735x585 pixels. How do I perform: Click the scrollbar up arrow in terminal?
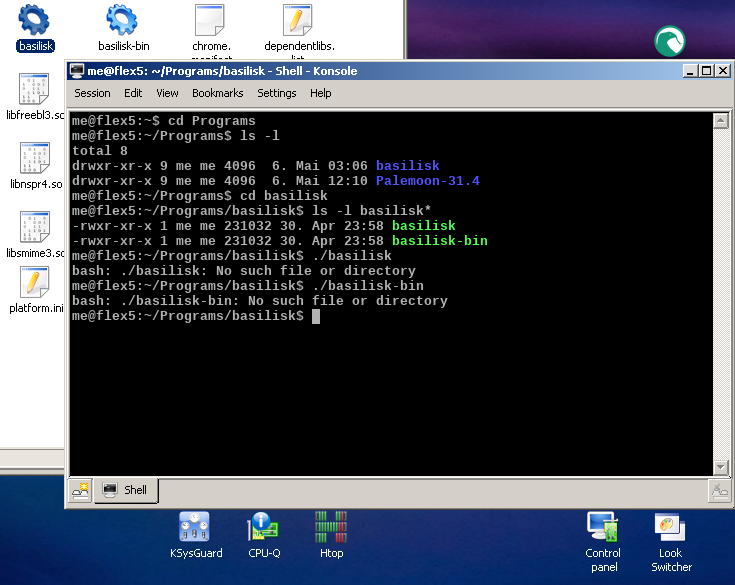click(719, 121)
